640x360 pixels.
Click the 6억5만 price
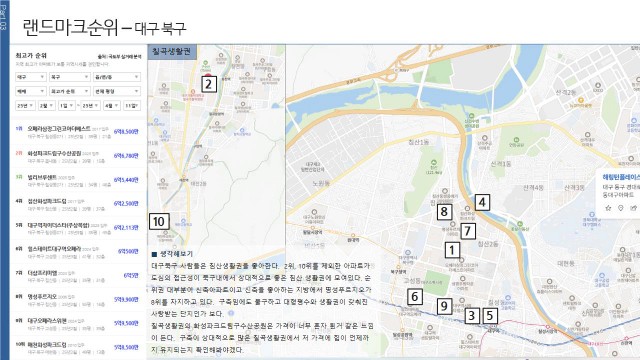coord(131,276)
